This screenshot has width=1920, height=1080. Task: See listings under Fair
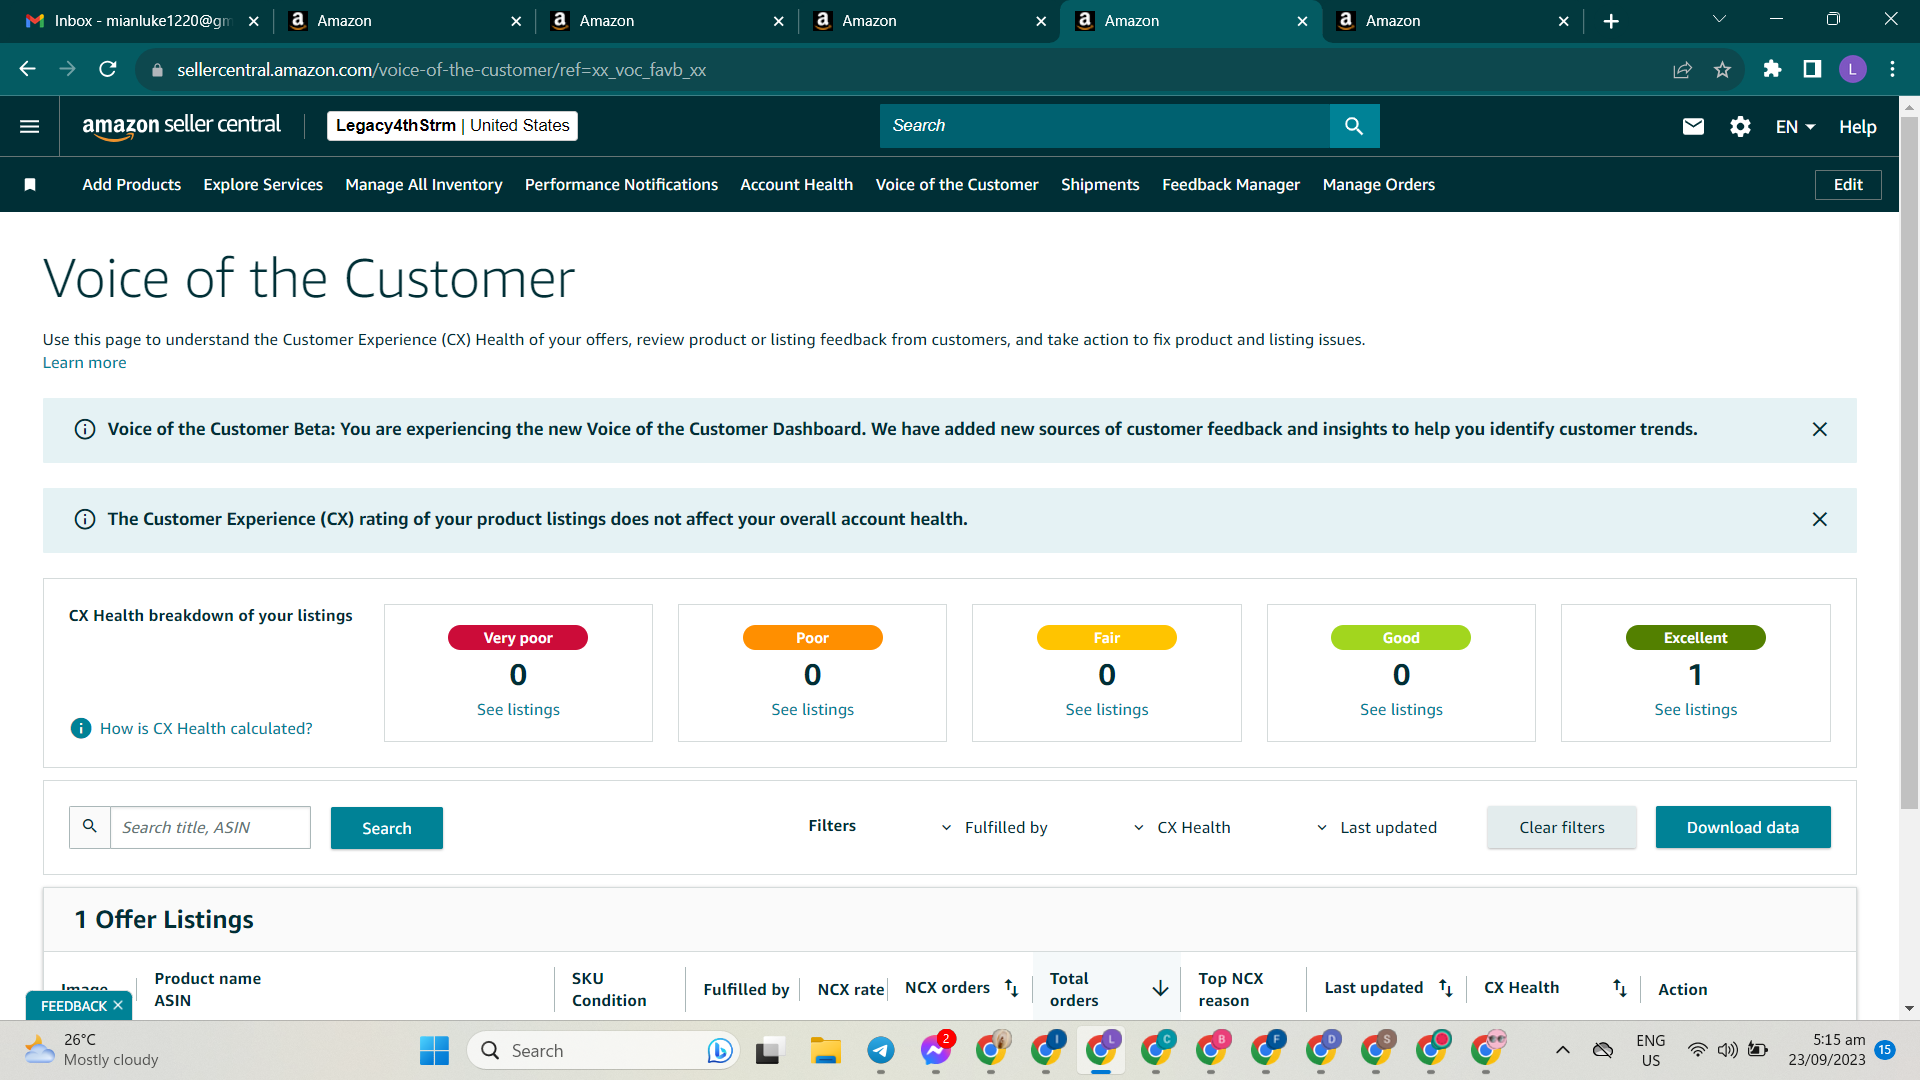(x=1107, y=709)
